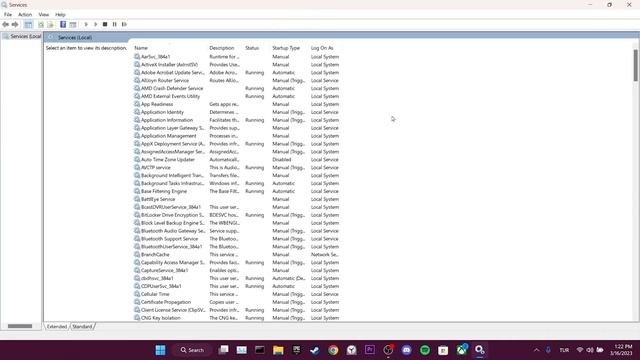Open the File menu

coord(8,15)
